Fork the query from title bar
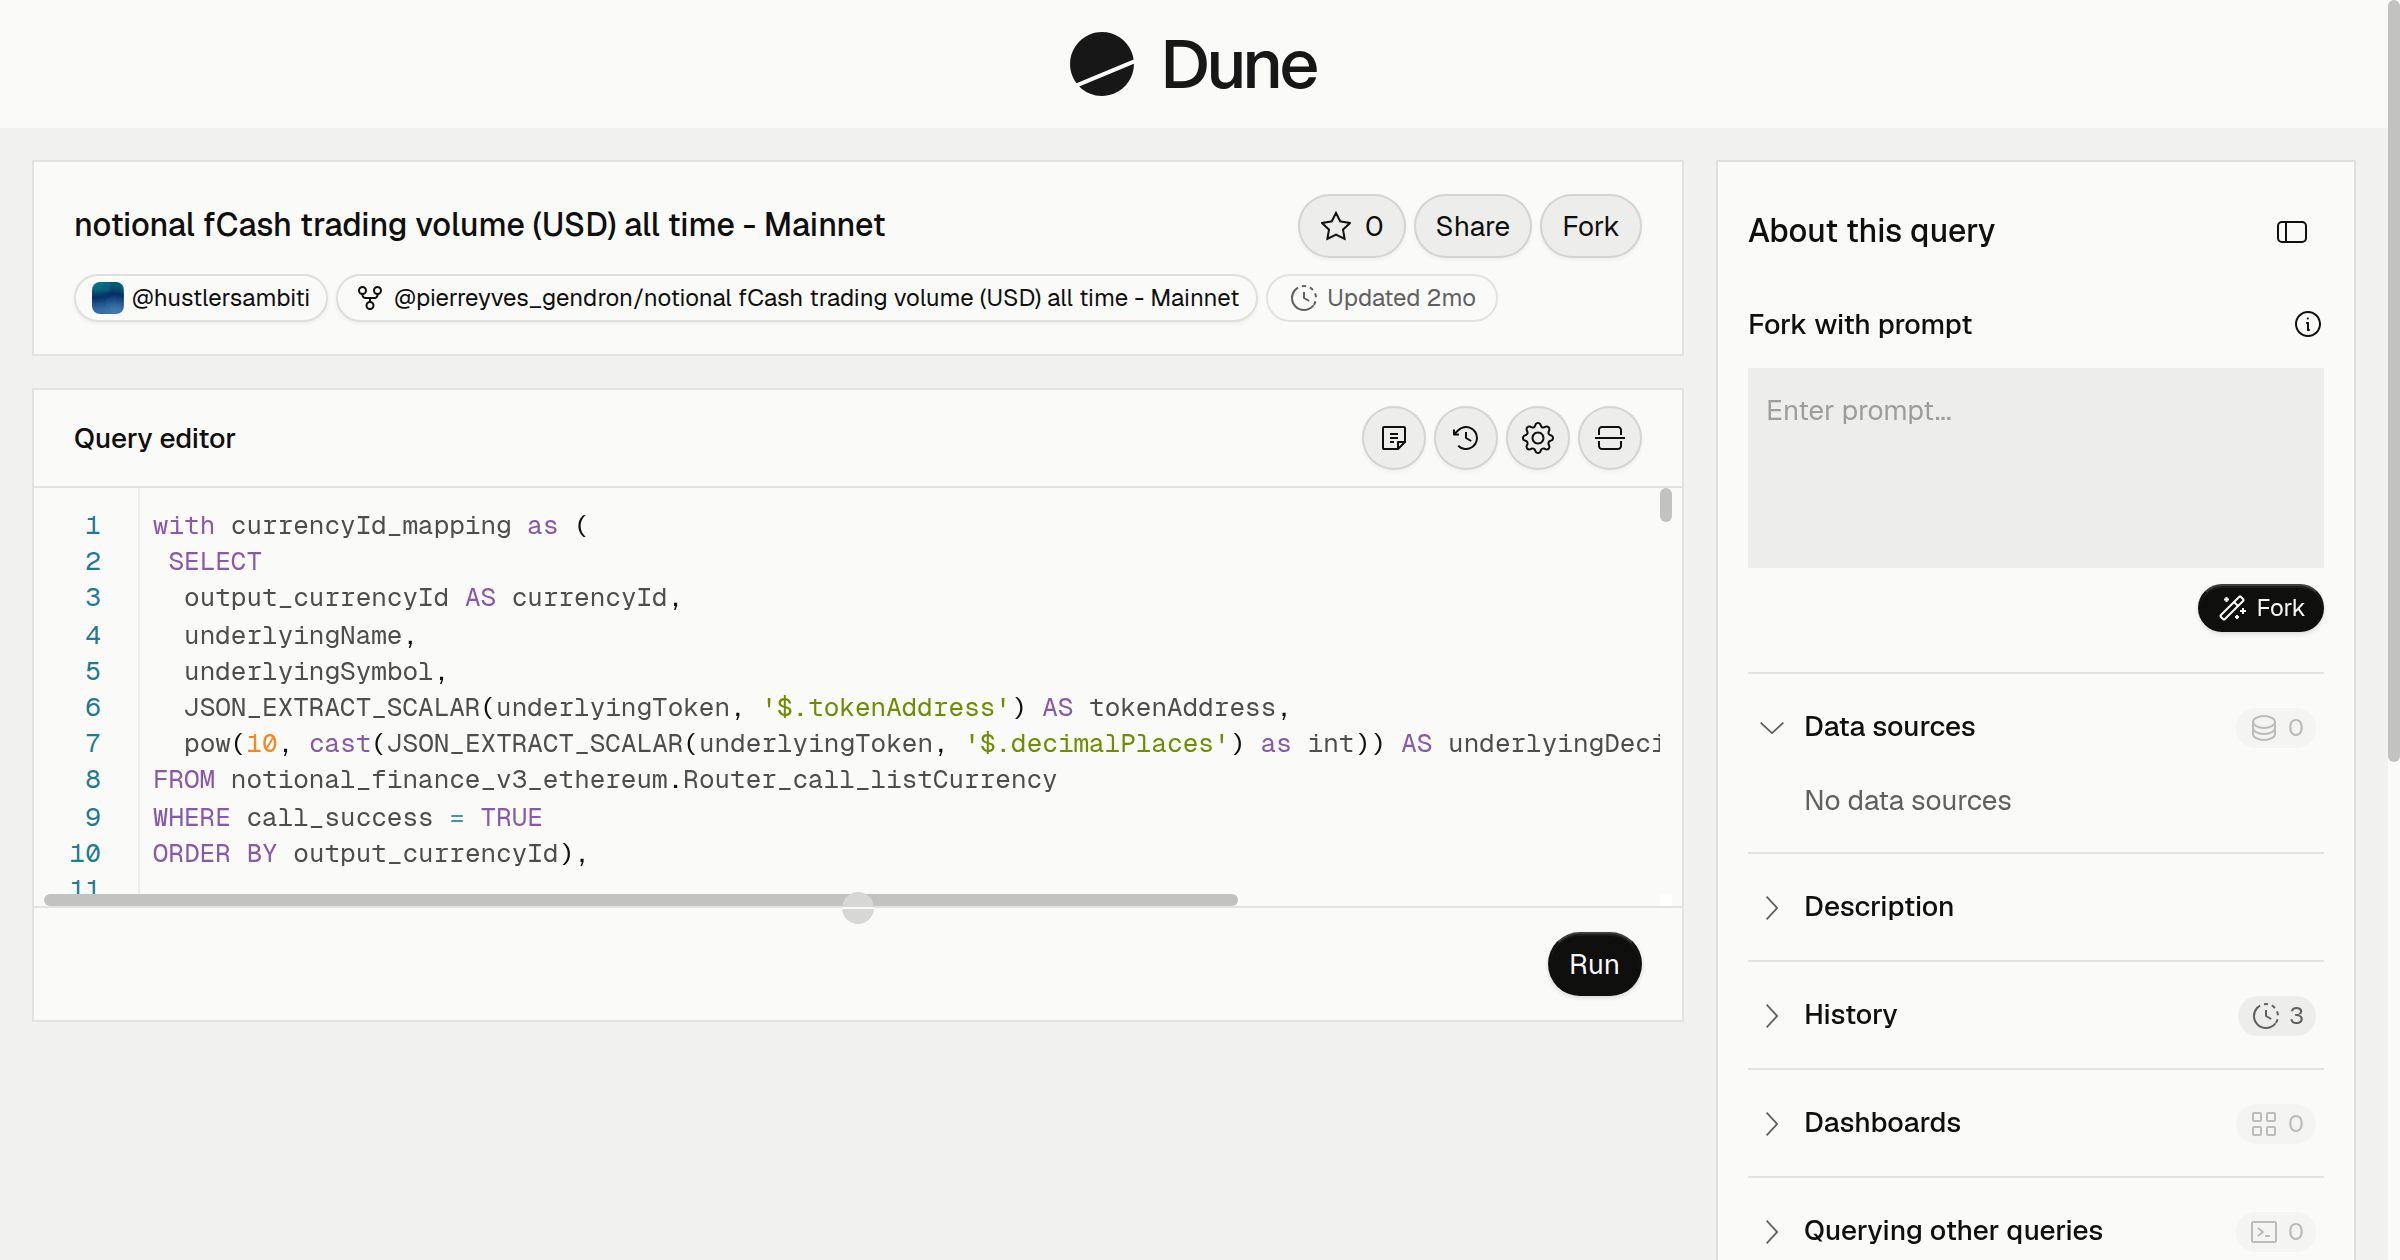 click(x=1590, y=226)
